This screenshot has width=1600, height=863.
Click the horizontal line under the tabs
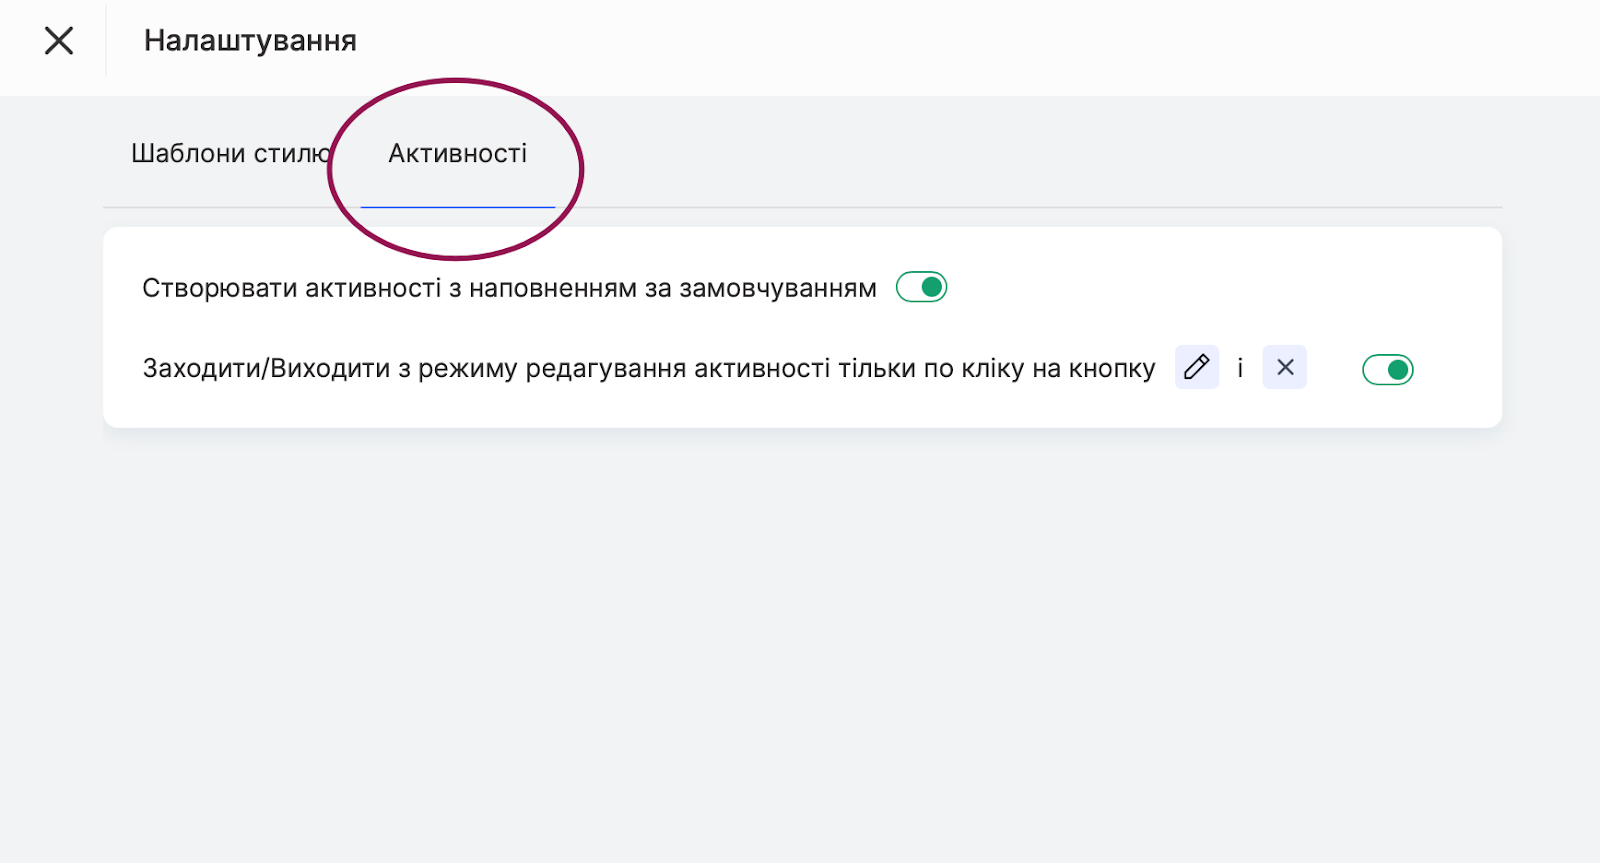[x=1000, y=208]
